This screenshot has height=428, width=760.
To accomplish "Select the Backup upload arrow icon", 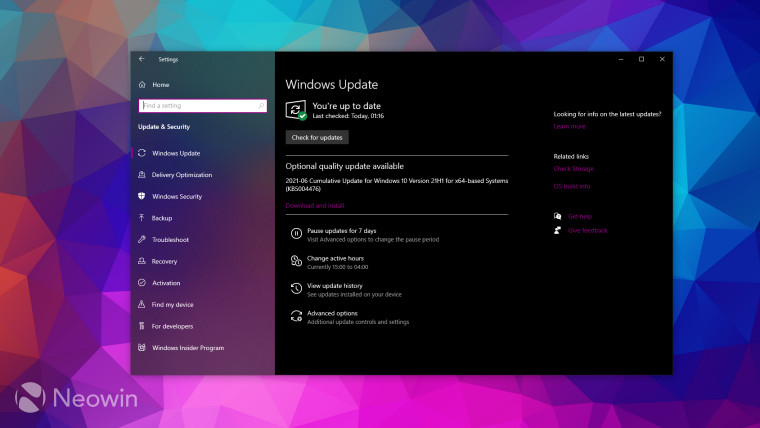I will point(142,218).
